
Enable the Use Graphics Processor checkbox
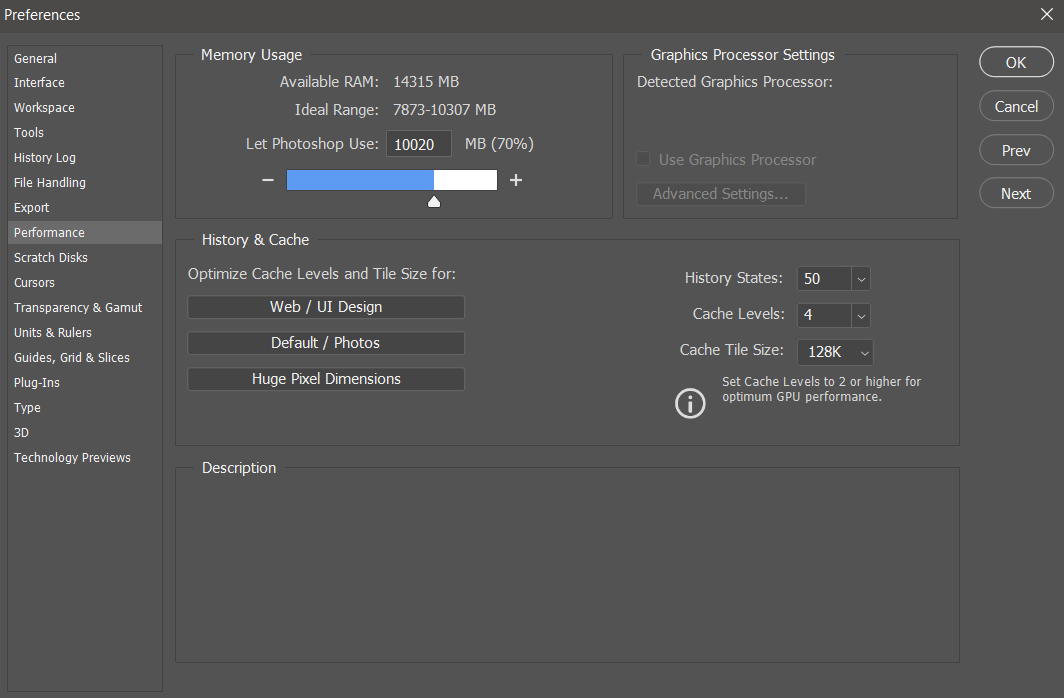(x=642, y=159)
